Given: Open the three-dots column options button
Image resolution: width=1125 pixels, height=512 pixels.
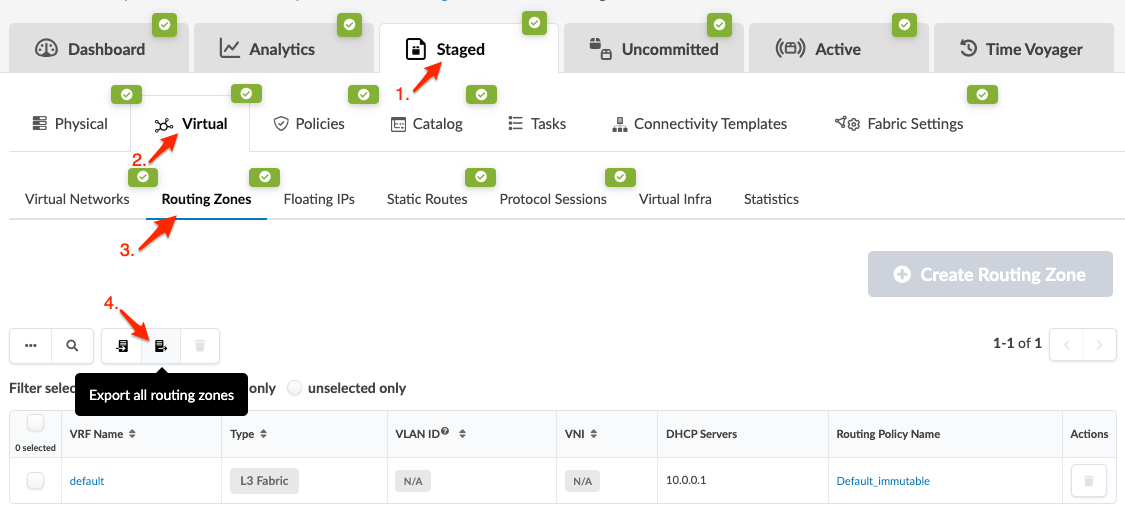Looking at the screenshot, I should pyautogui.click(x=31, y=346).
